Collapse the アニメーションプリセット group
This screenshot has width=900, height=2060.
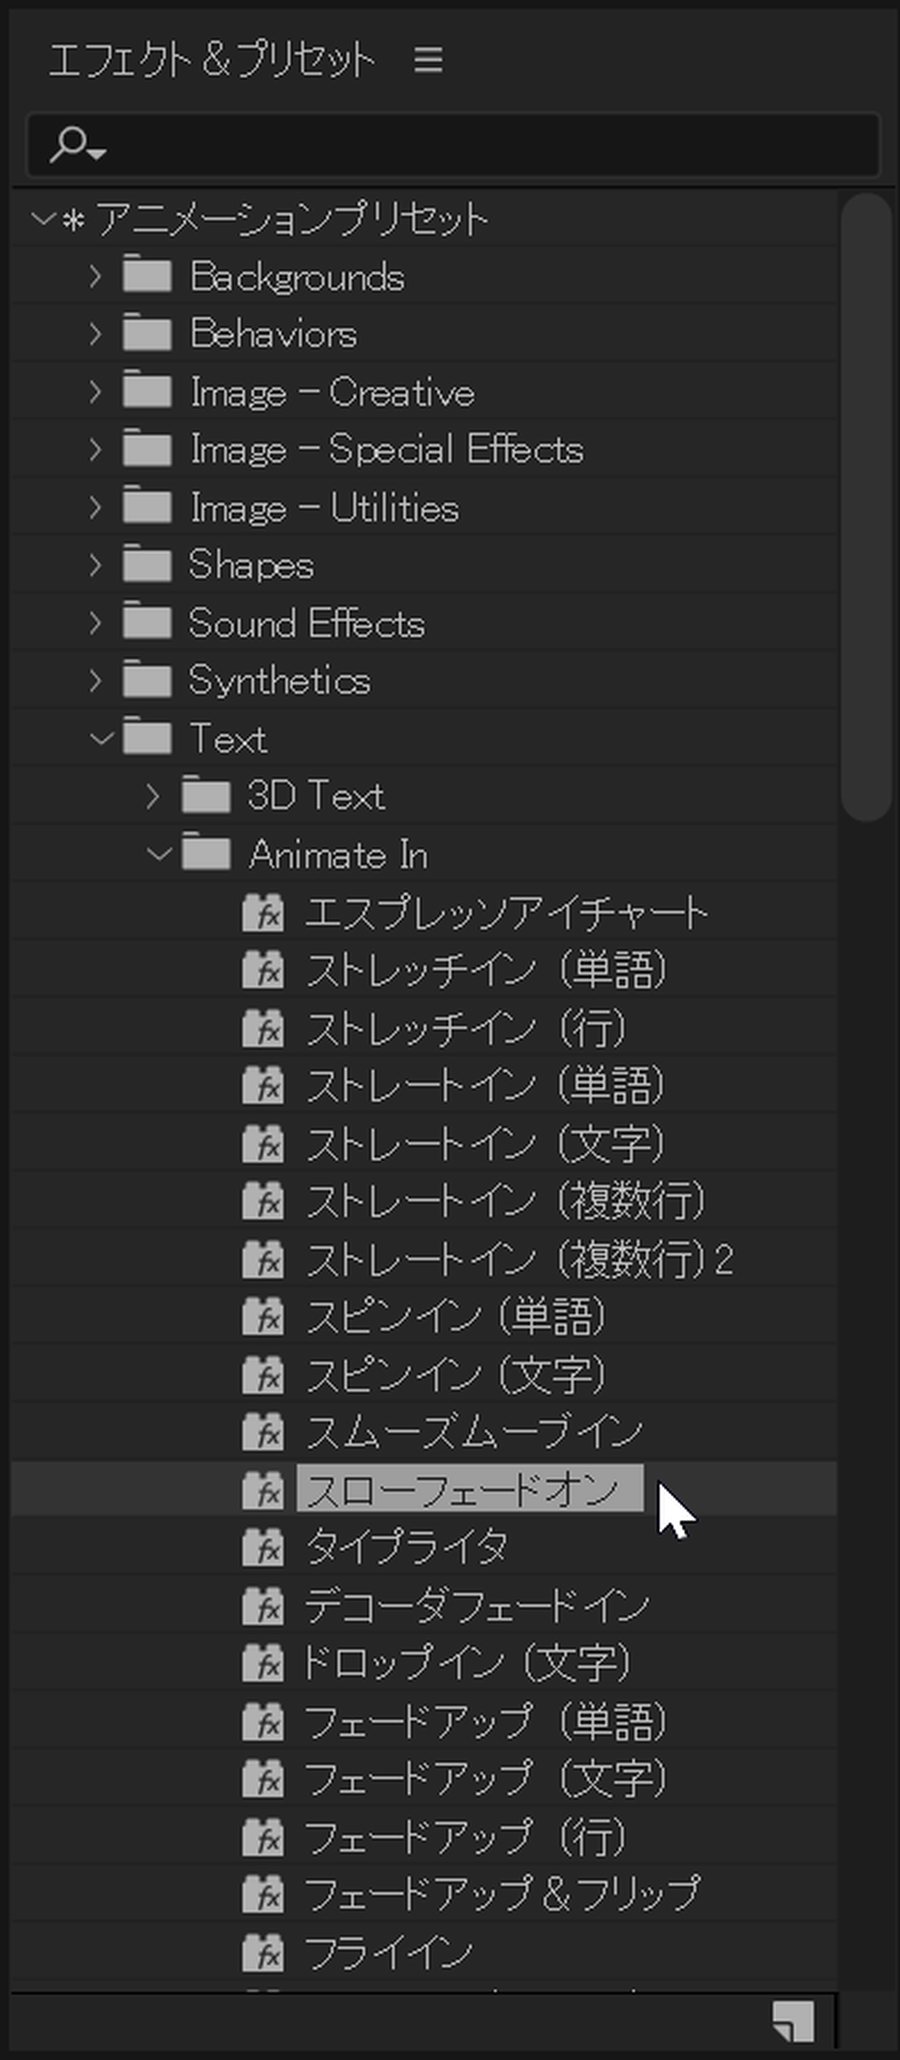pyautogui.click(x=43, y=217)
